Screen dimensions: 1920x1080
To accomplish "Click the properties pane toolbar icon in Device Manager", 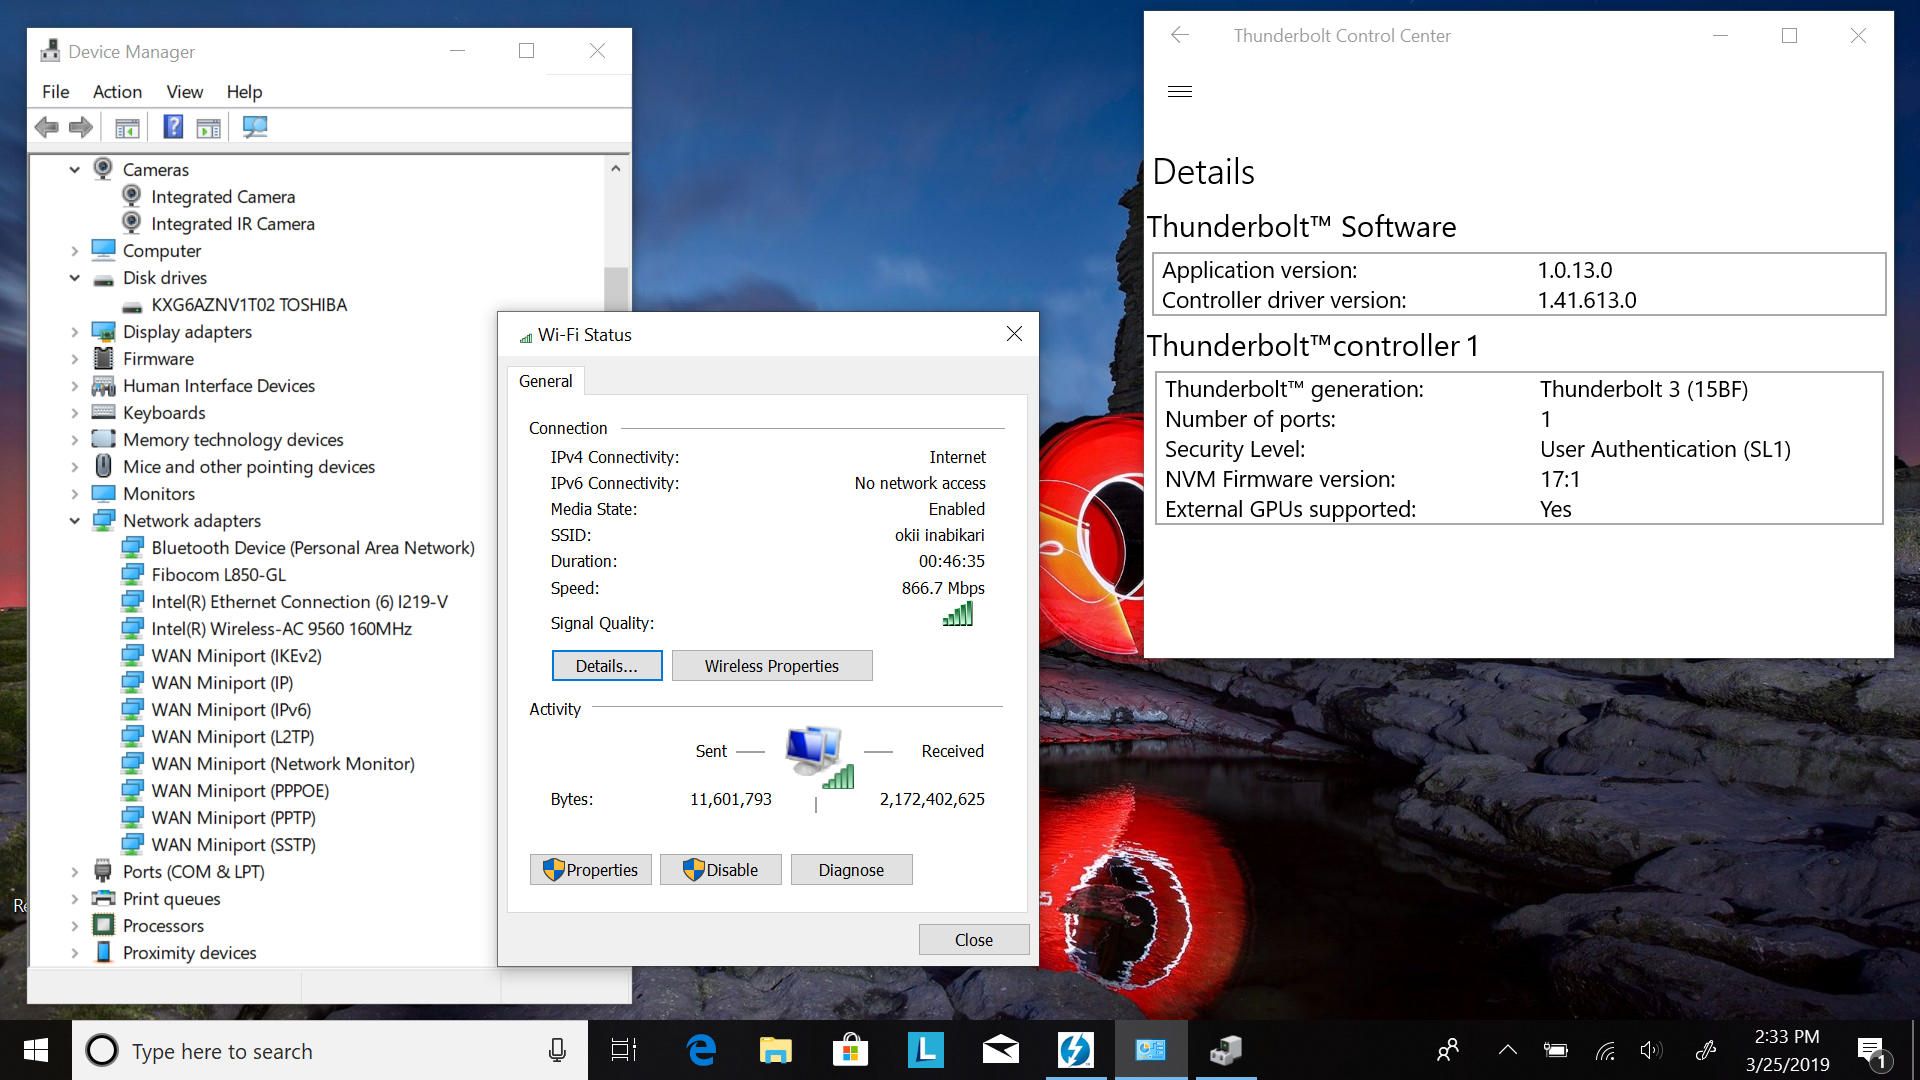I will coord(208,127).
